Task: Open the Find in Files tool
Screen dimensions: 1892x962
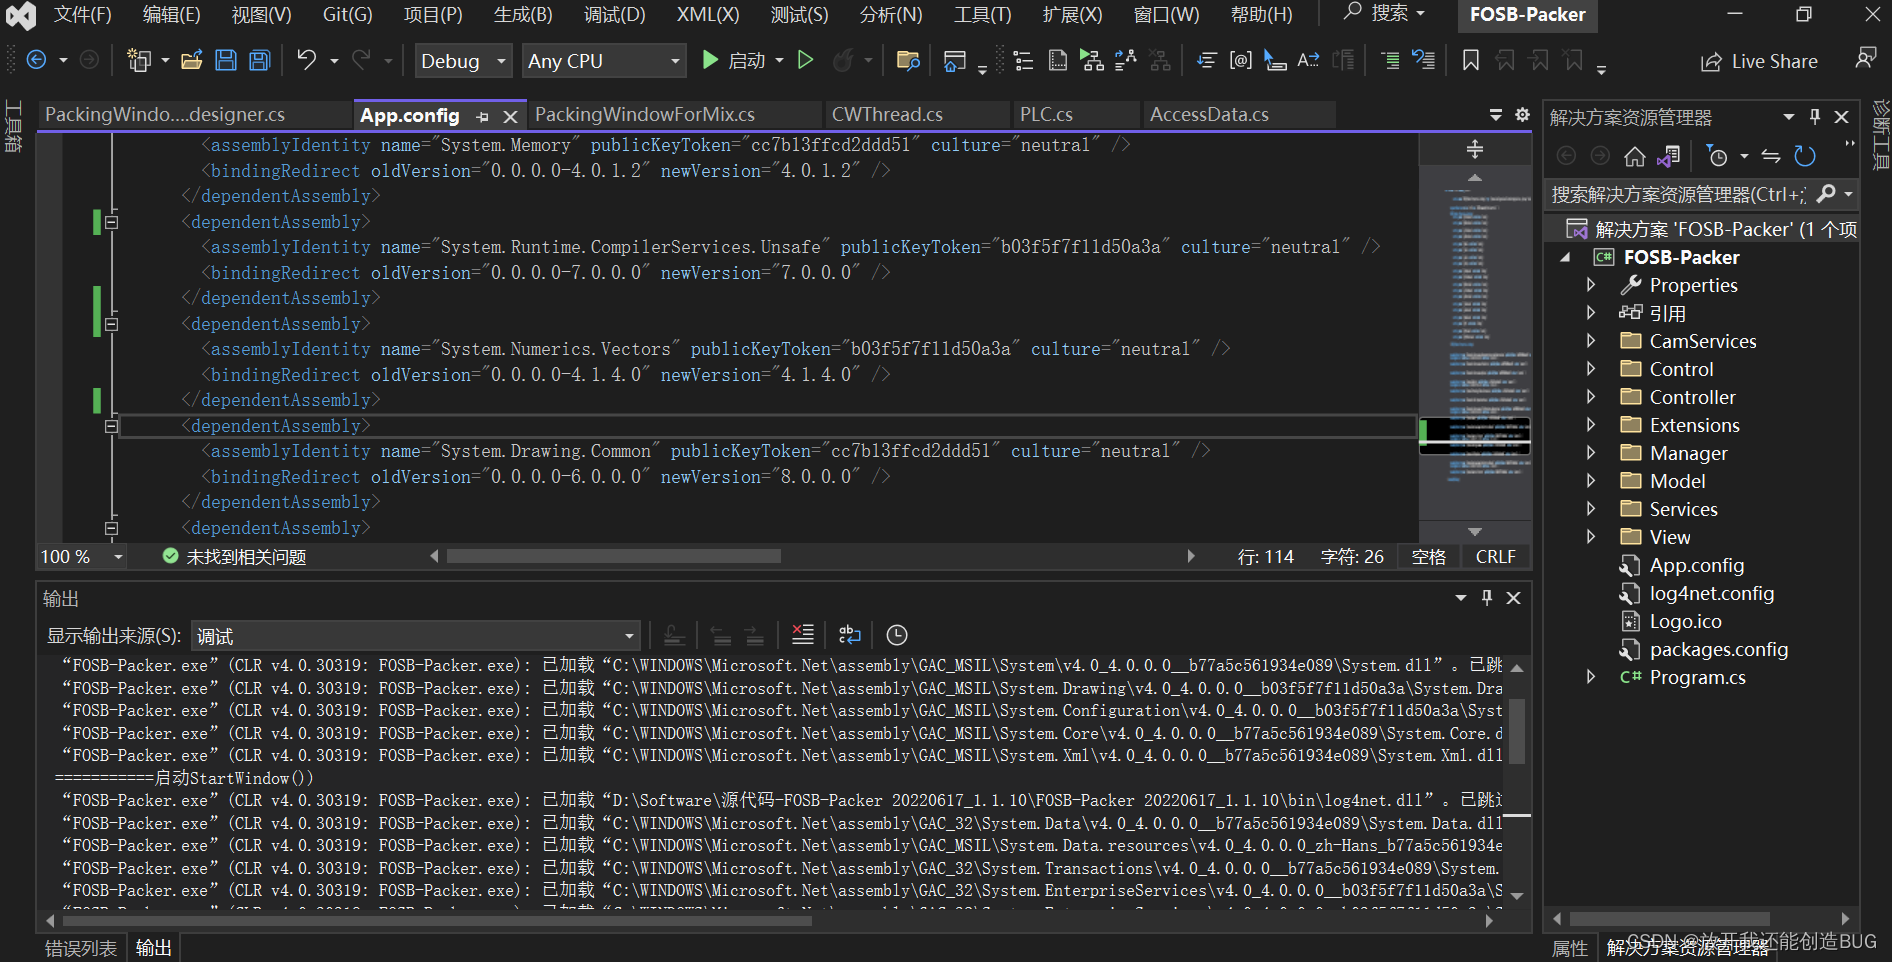Action: 908,61
